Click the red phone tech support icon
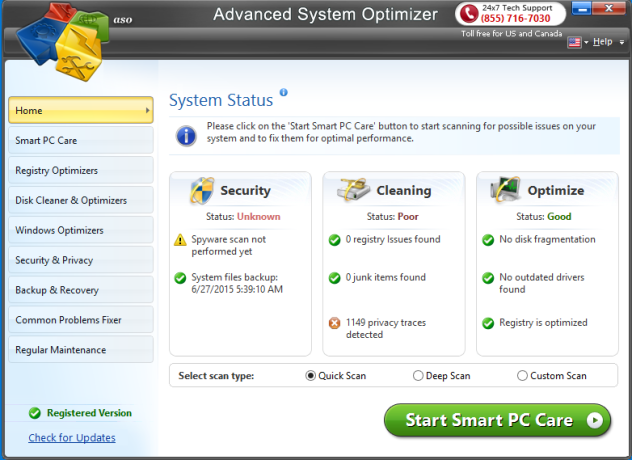The image size is (632, 460). (469, 14)
